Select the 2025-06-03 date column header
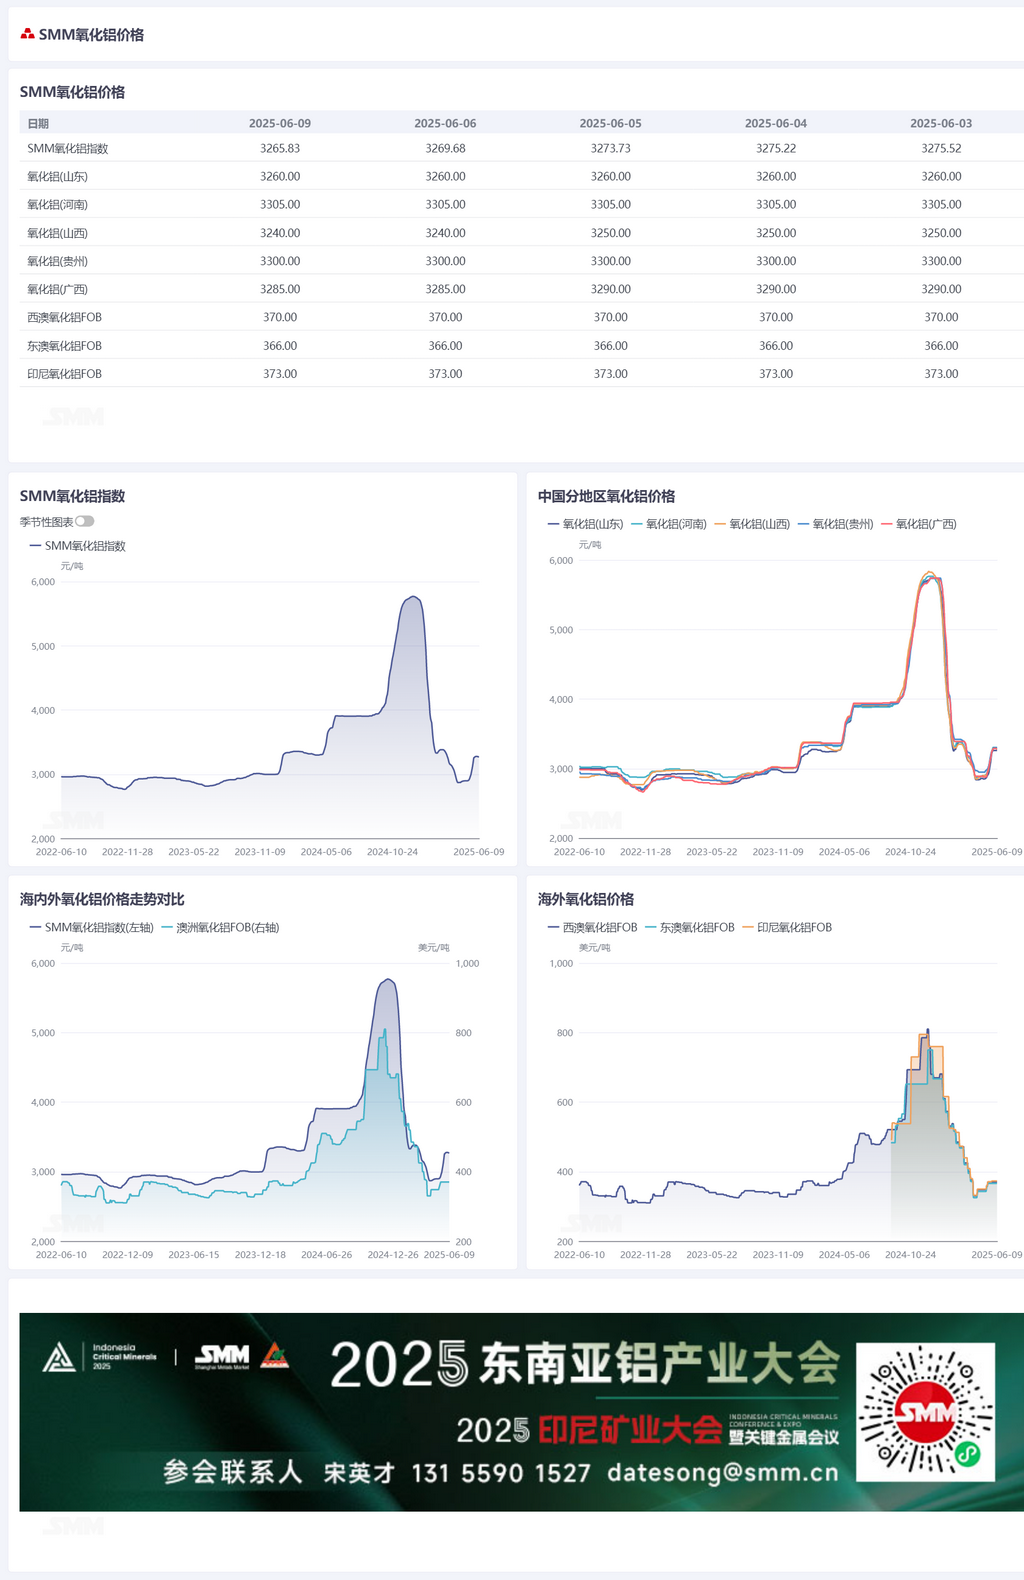1024x1580 pixels. 941,123
